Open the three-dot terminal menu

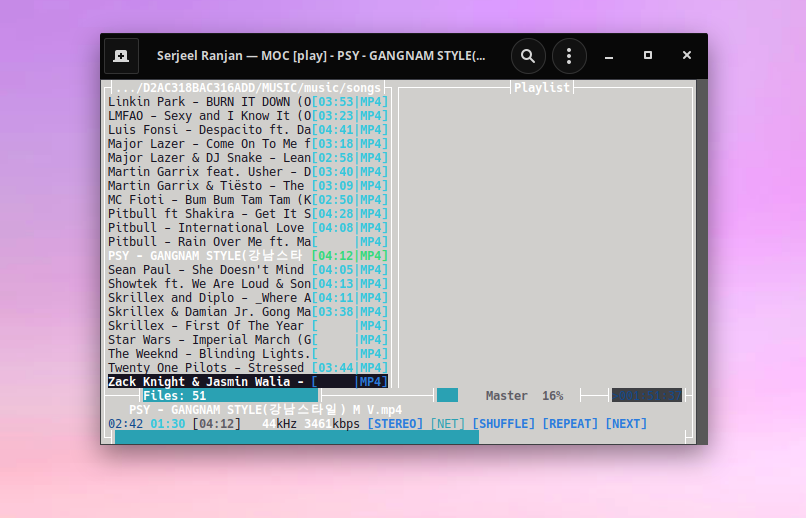pos(569,56)
